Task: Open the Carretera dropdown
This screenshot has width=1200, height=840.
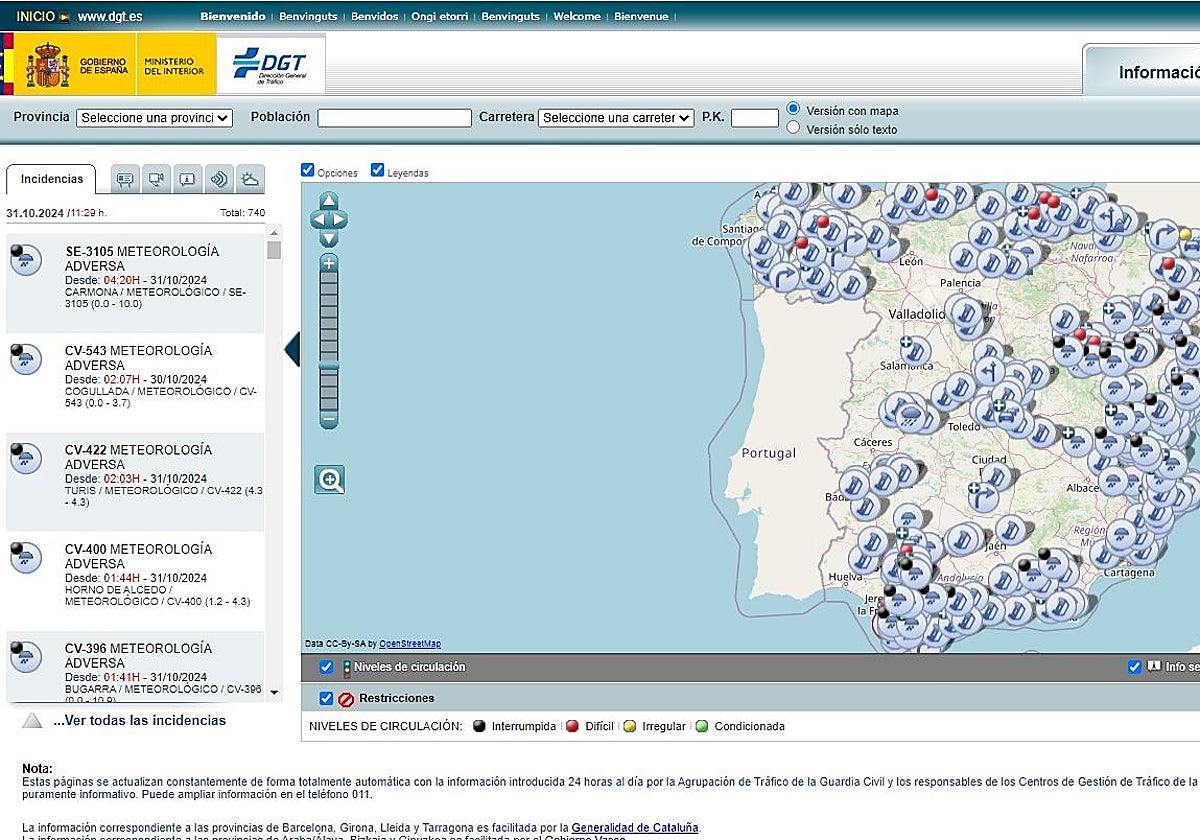Action: (615, 118)
